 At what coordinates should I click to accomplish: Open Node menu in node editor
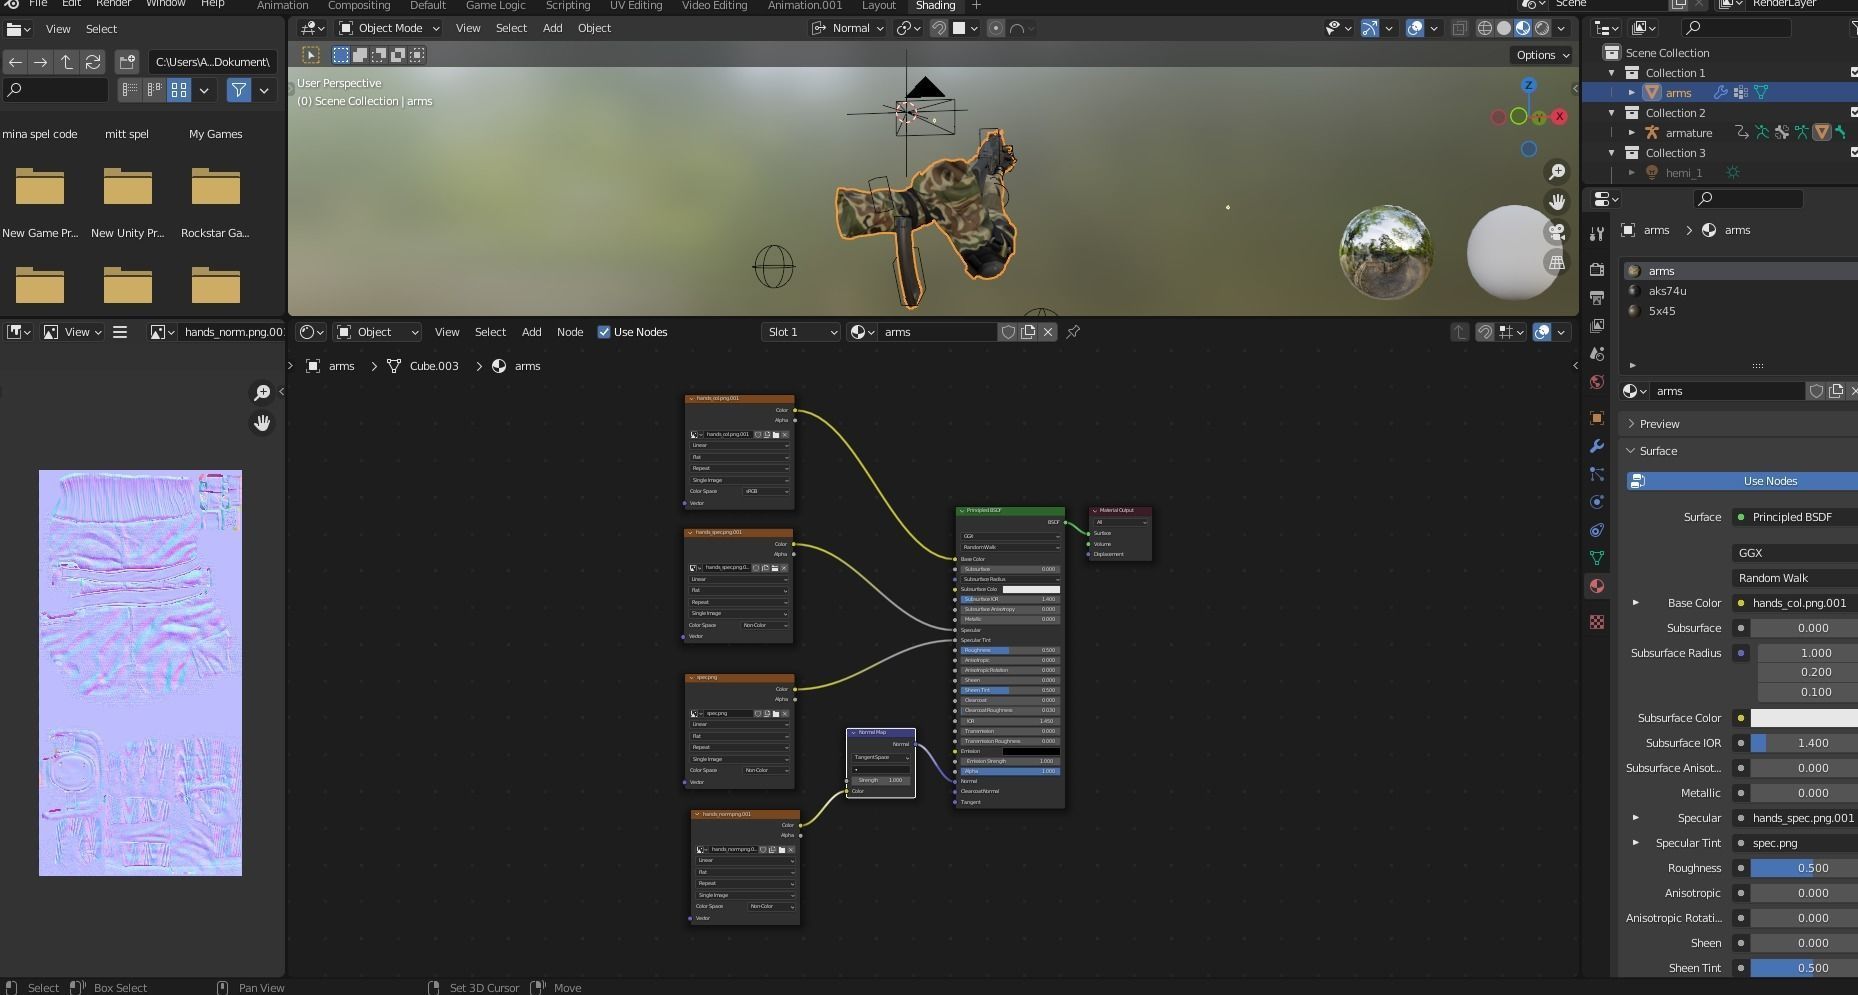click(570, 332)
